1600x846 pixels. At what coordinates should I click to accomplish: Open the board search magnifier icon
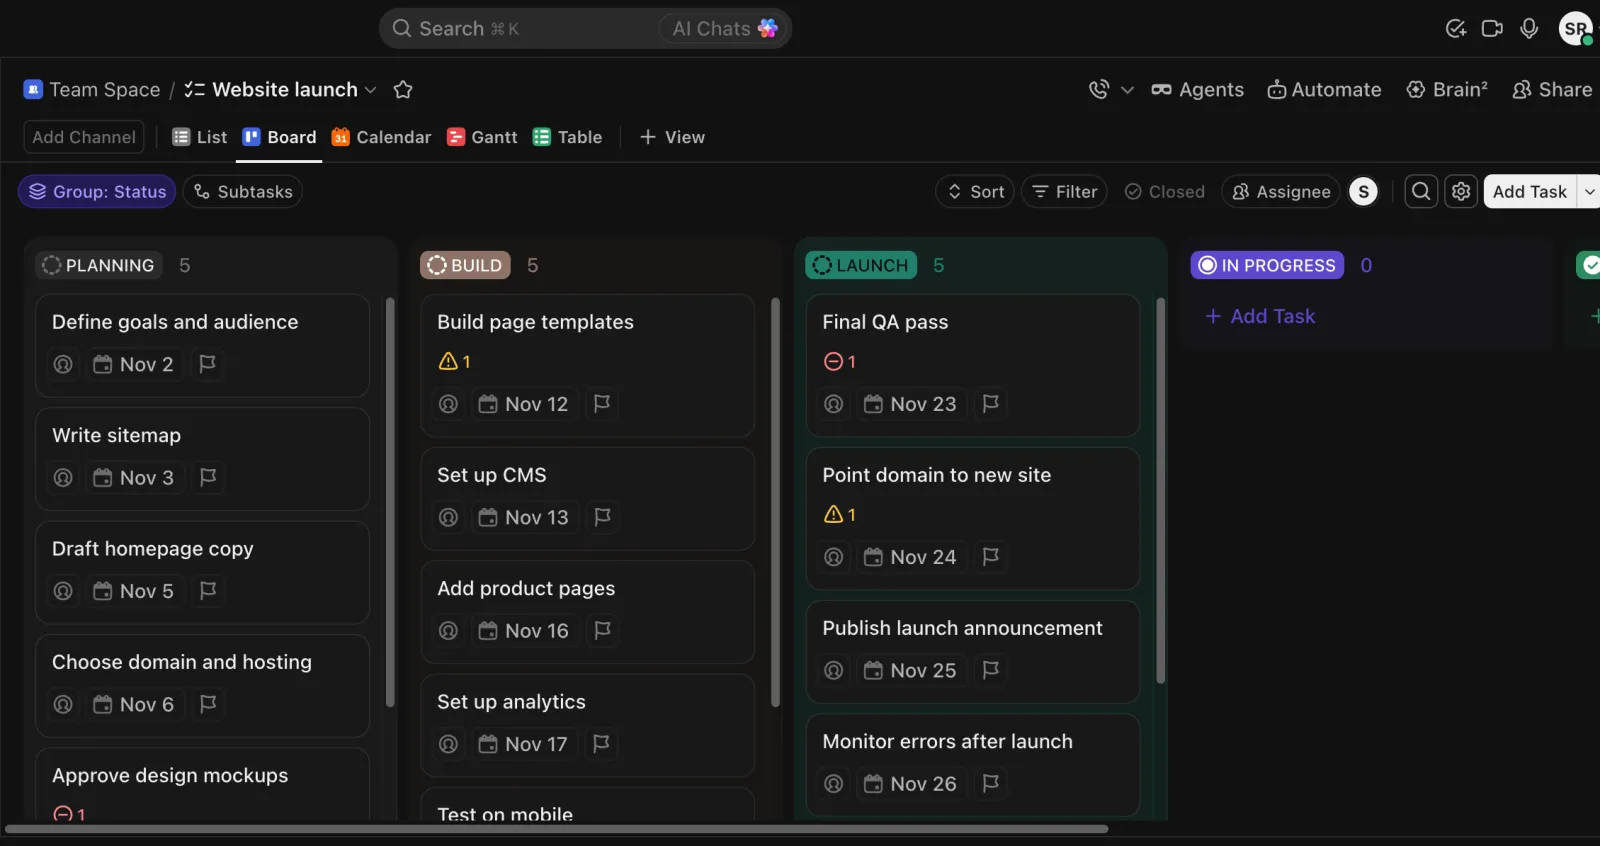tap(1421, 192)
